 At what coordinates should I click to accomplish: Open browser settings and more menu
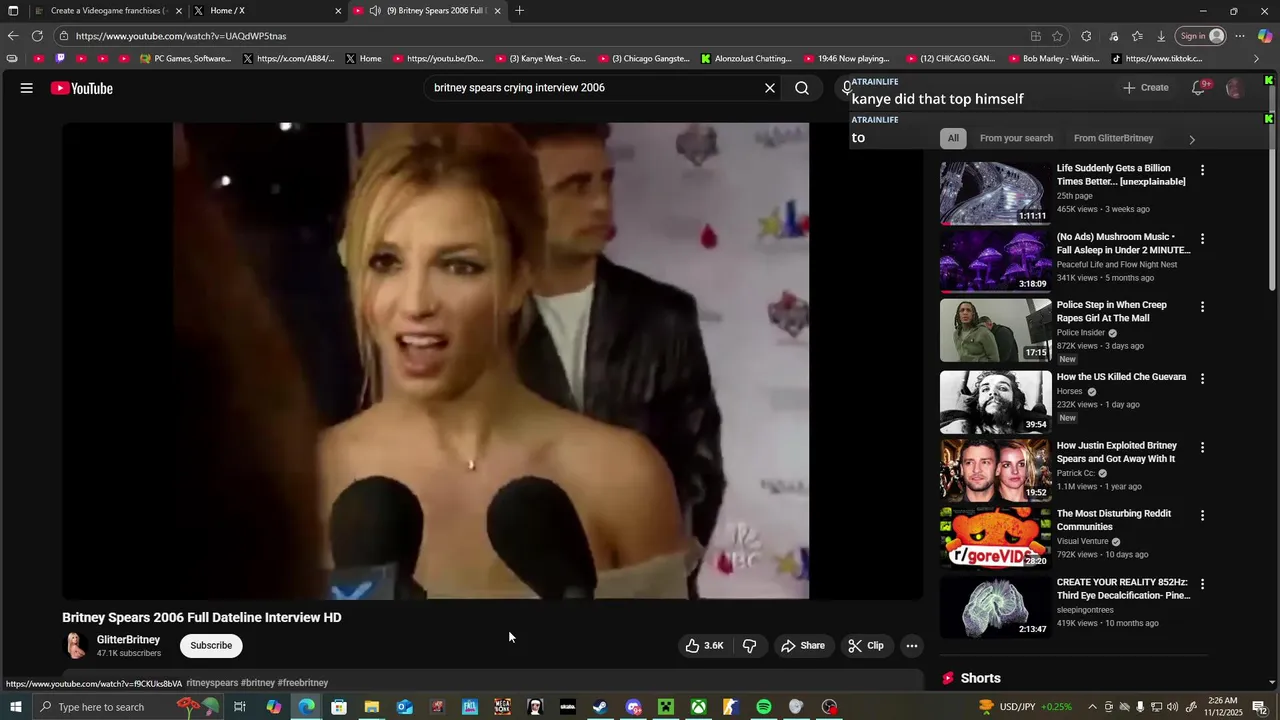pyautogui.click(x=1239, y=36)
